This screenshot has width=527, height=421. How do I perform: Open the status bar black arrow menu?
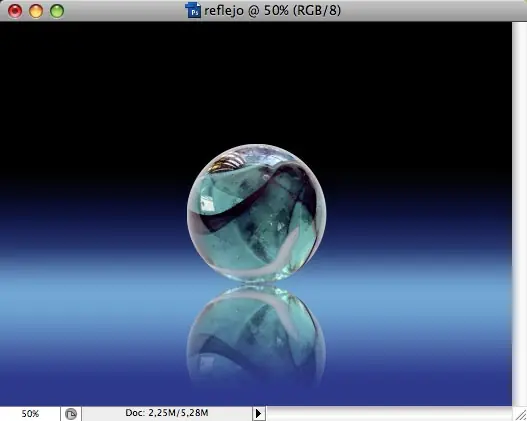[258, 413]
